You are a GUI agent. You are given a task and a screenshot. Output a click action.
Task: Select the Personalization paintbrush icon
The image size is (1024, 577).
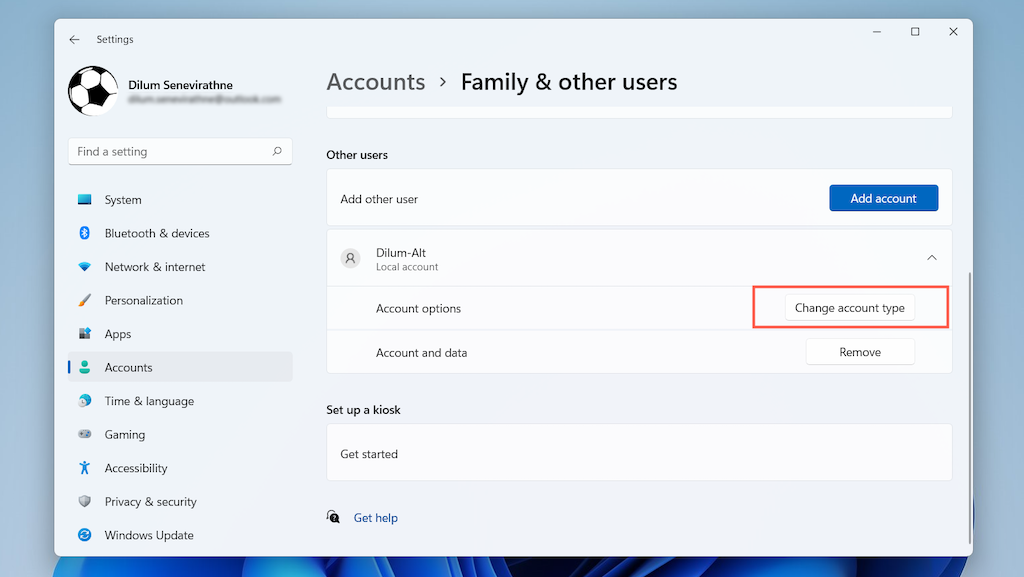[85, 300]
